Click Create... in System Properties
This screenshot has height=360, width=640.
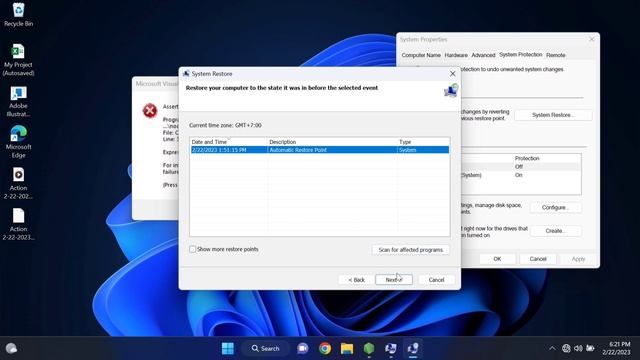pyautogui.click(x=556, y=231)
